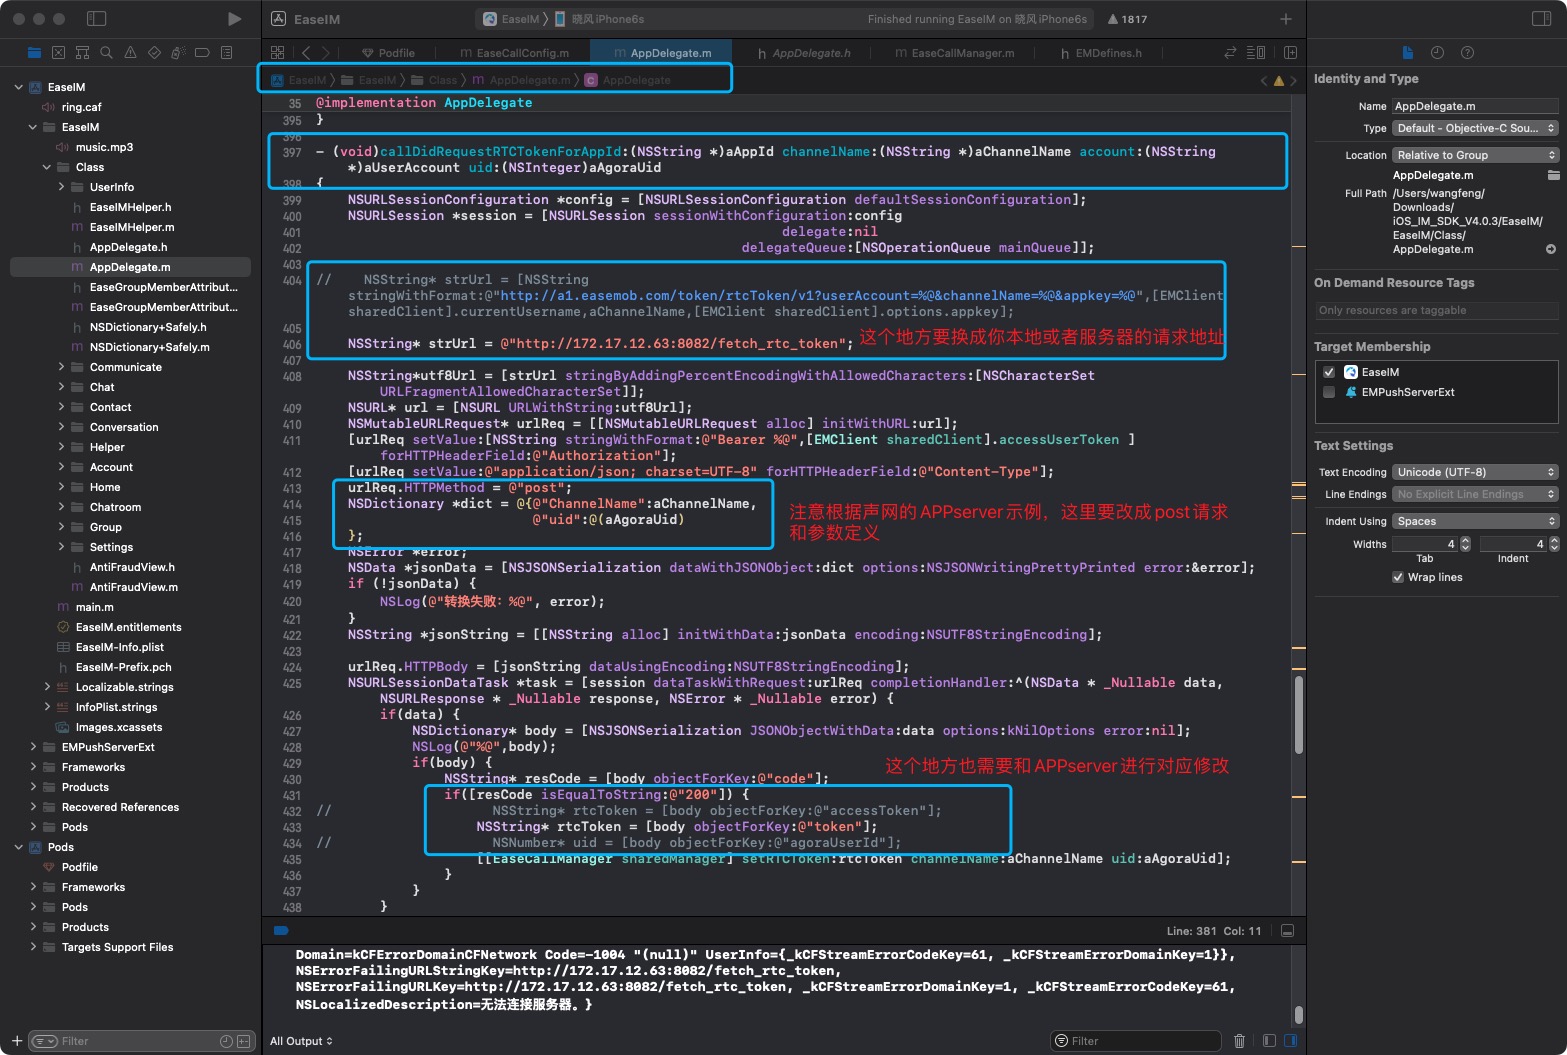
Task: Adjust the Tab width stepper
Action: coord(1465,544)
